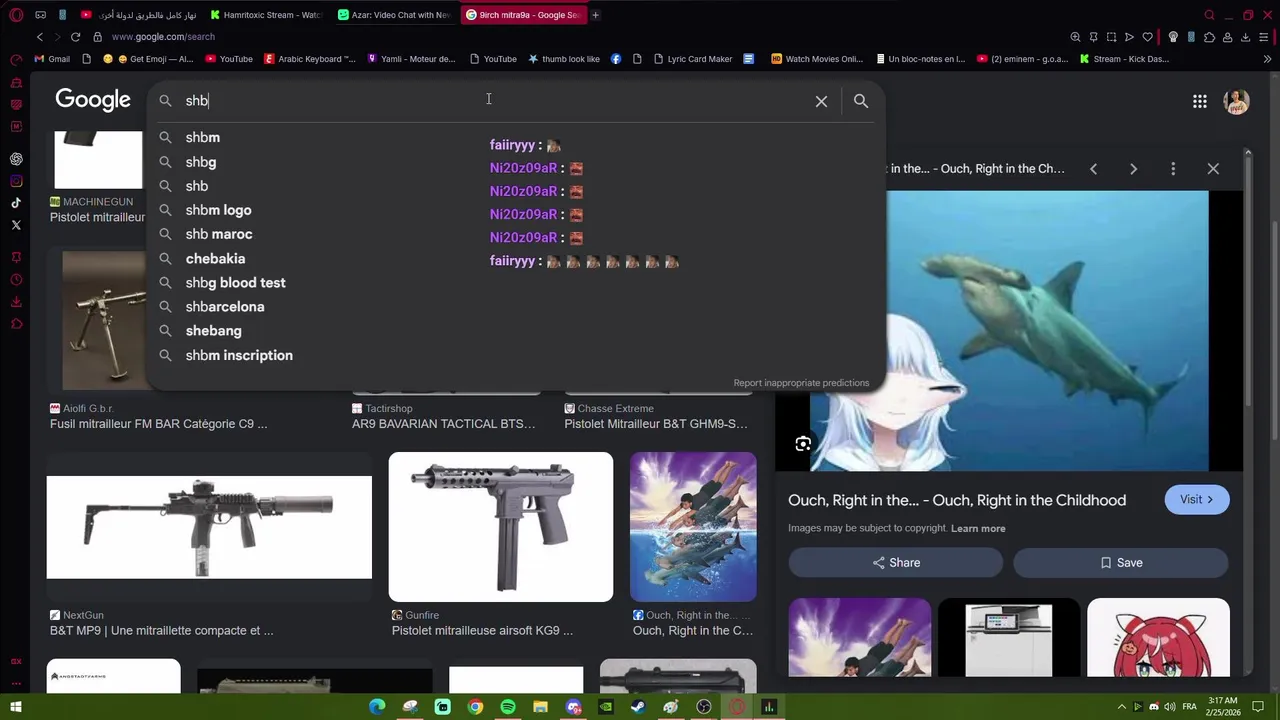
Task: Open the Learn more copyright link
Action: tap(978, 528)
